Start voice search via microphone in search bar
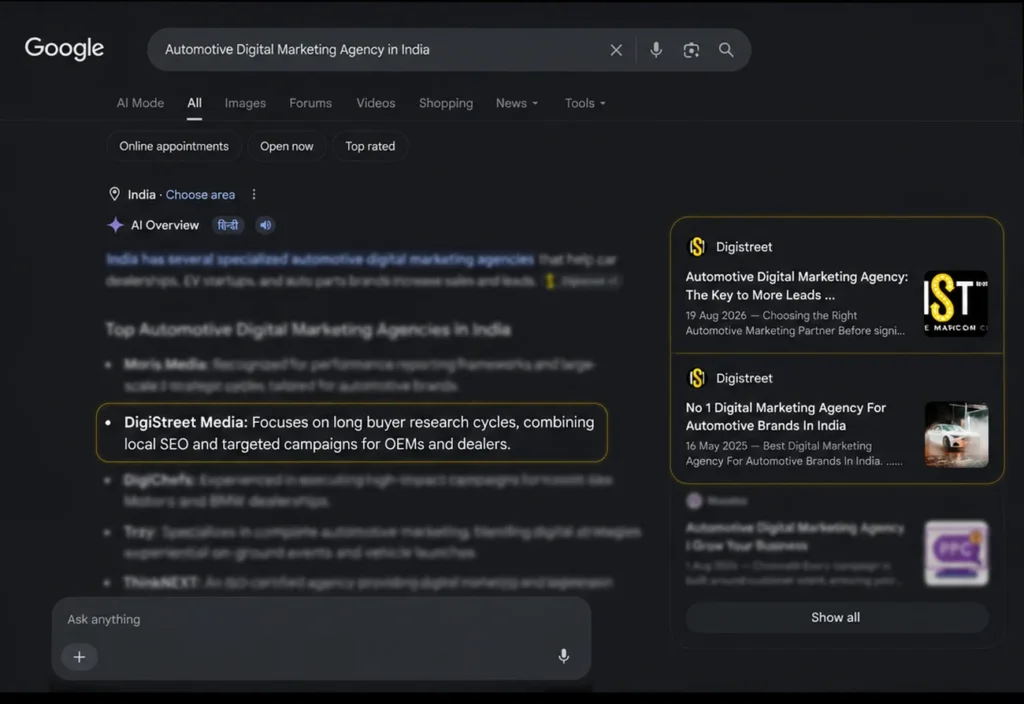Viewport: 1024px width, 704px height. point(656,50)
